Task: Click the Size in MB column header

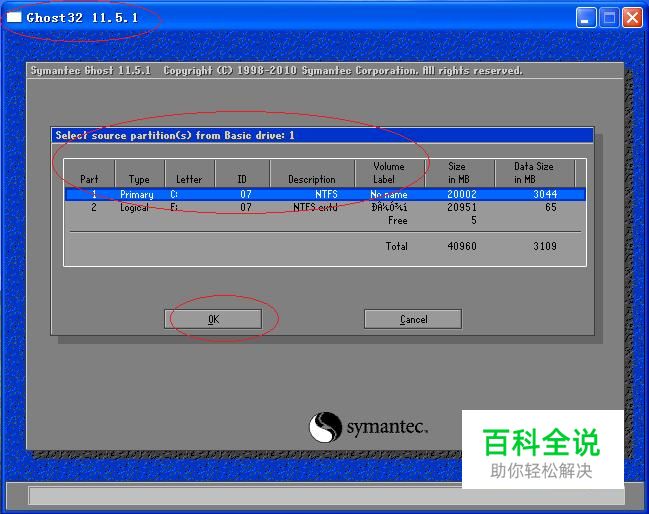Action: (459, 173)
